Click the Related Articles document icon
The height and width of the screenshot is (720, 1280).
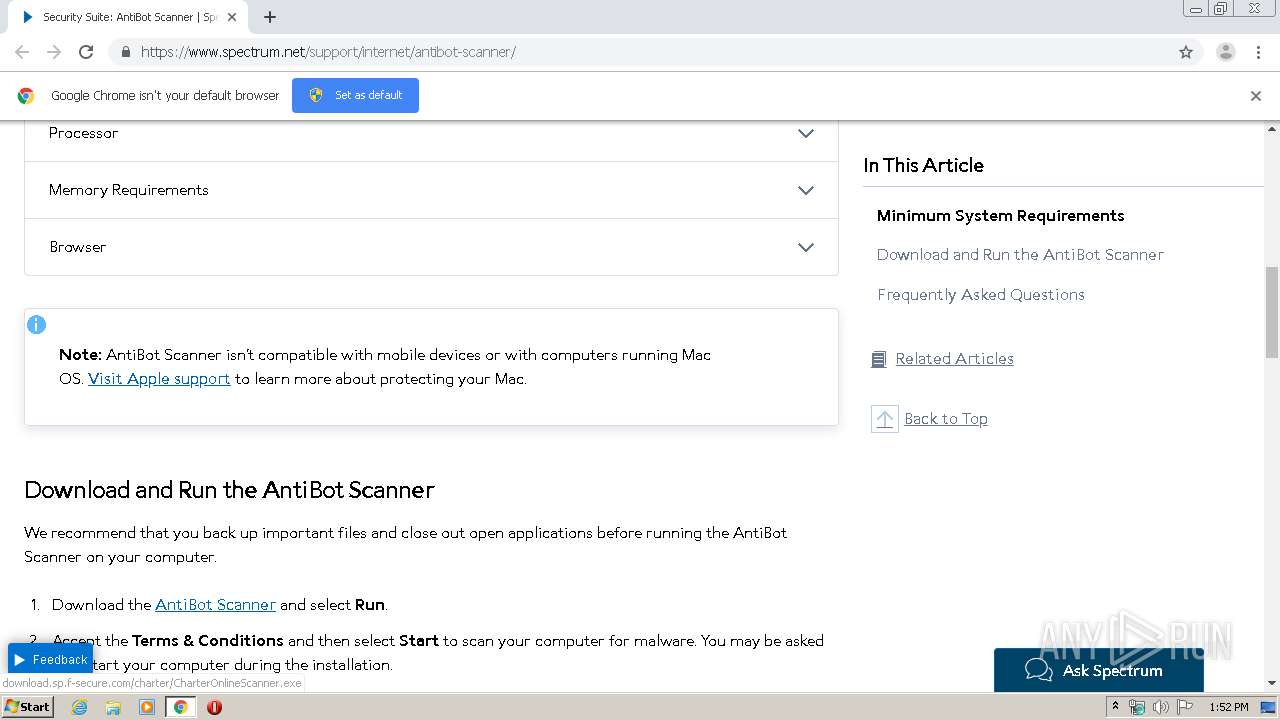878,359
